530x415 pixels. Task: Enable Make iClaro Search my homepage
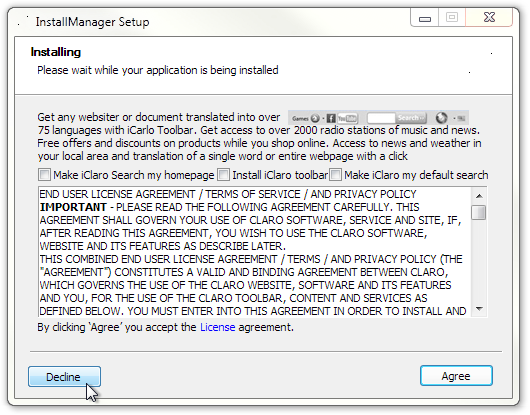coord(44,175)
